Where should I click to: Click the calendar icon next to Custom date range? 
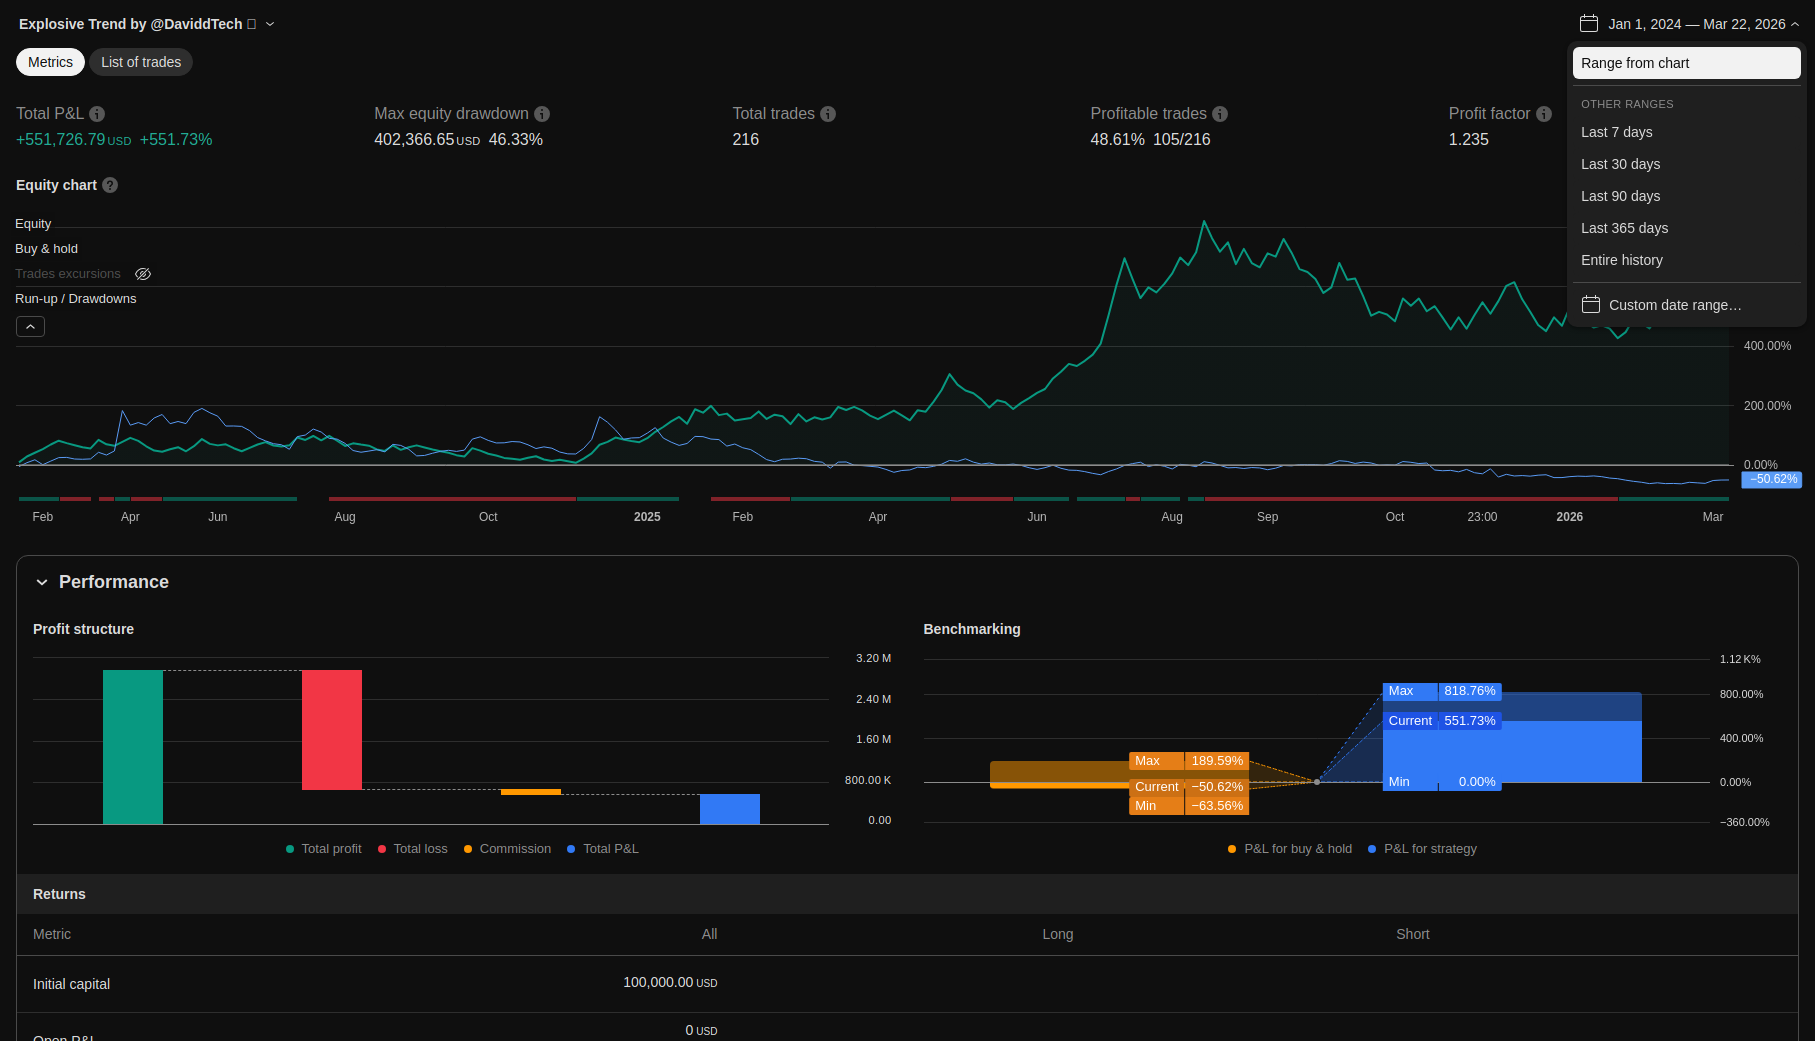point(1591,305)
